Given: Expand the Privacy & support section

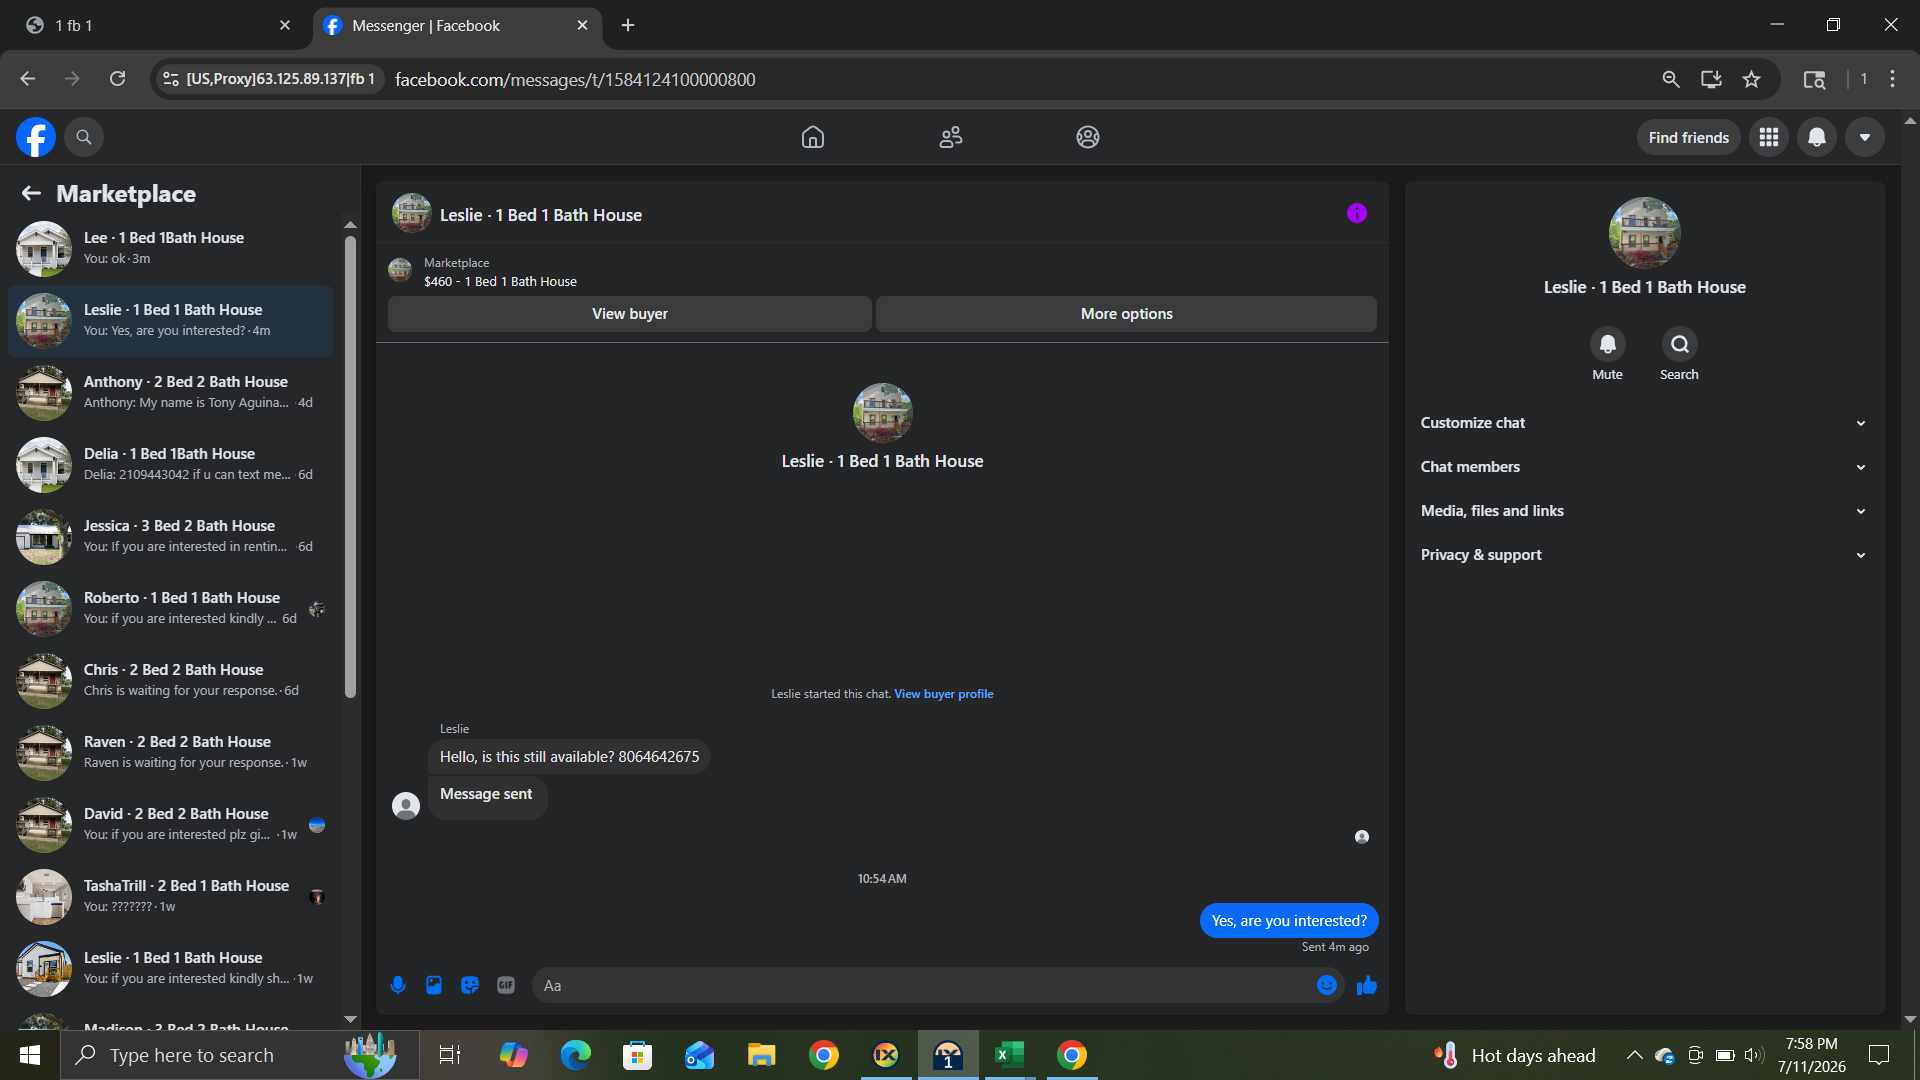Looking at the screenshot, I should 1644,555.
